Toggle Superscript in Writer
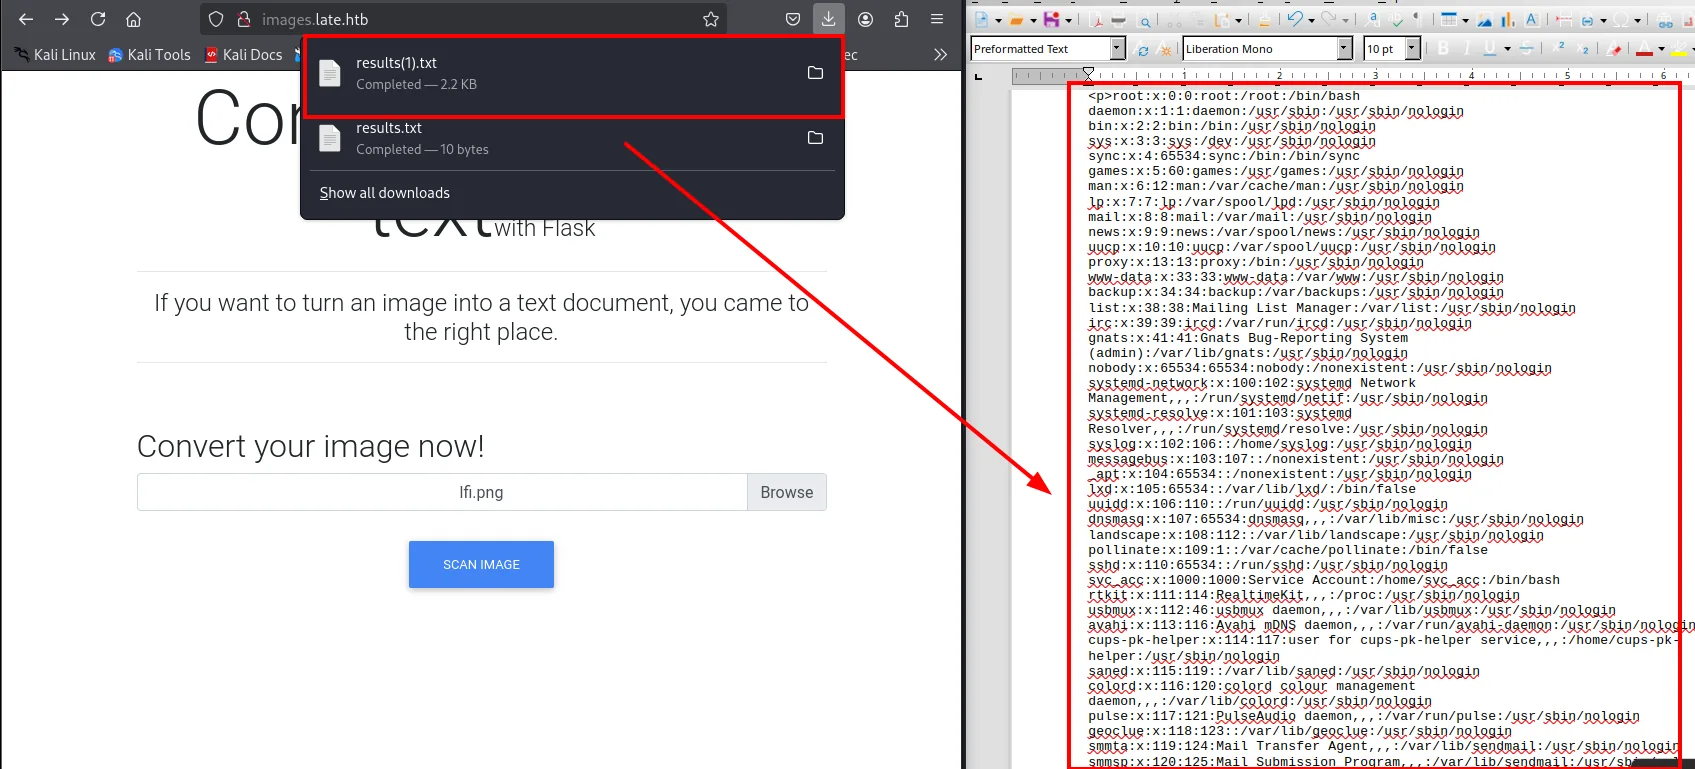The image size is (1695, 769). click(1559, 48)
